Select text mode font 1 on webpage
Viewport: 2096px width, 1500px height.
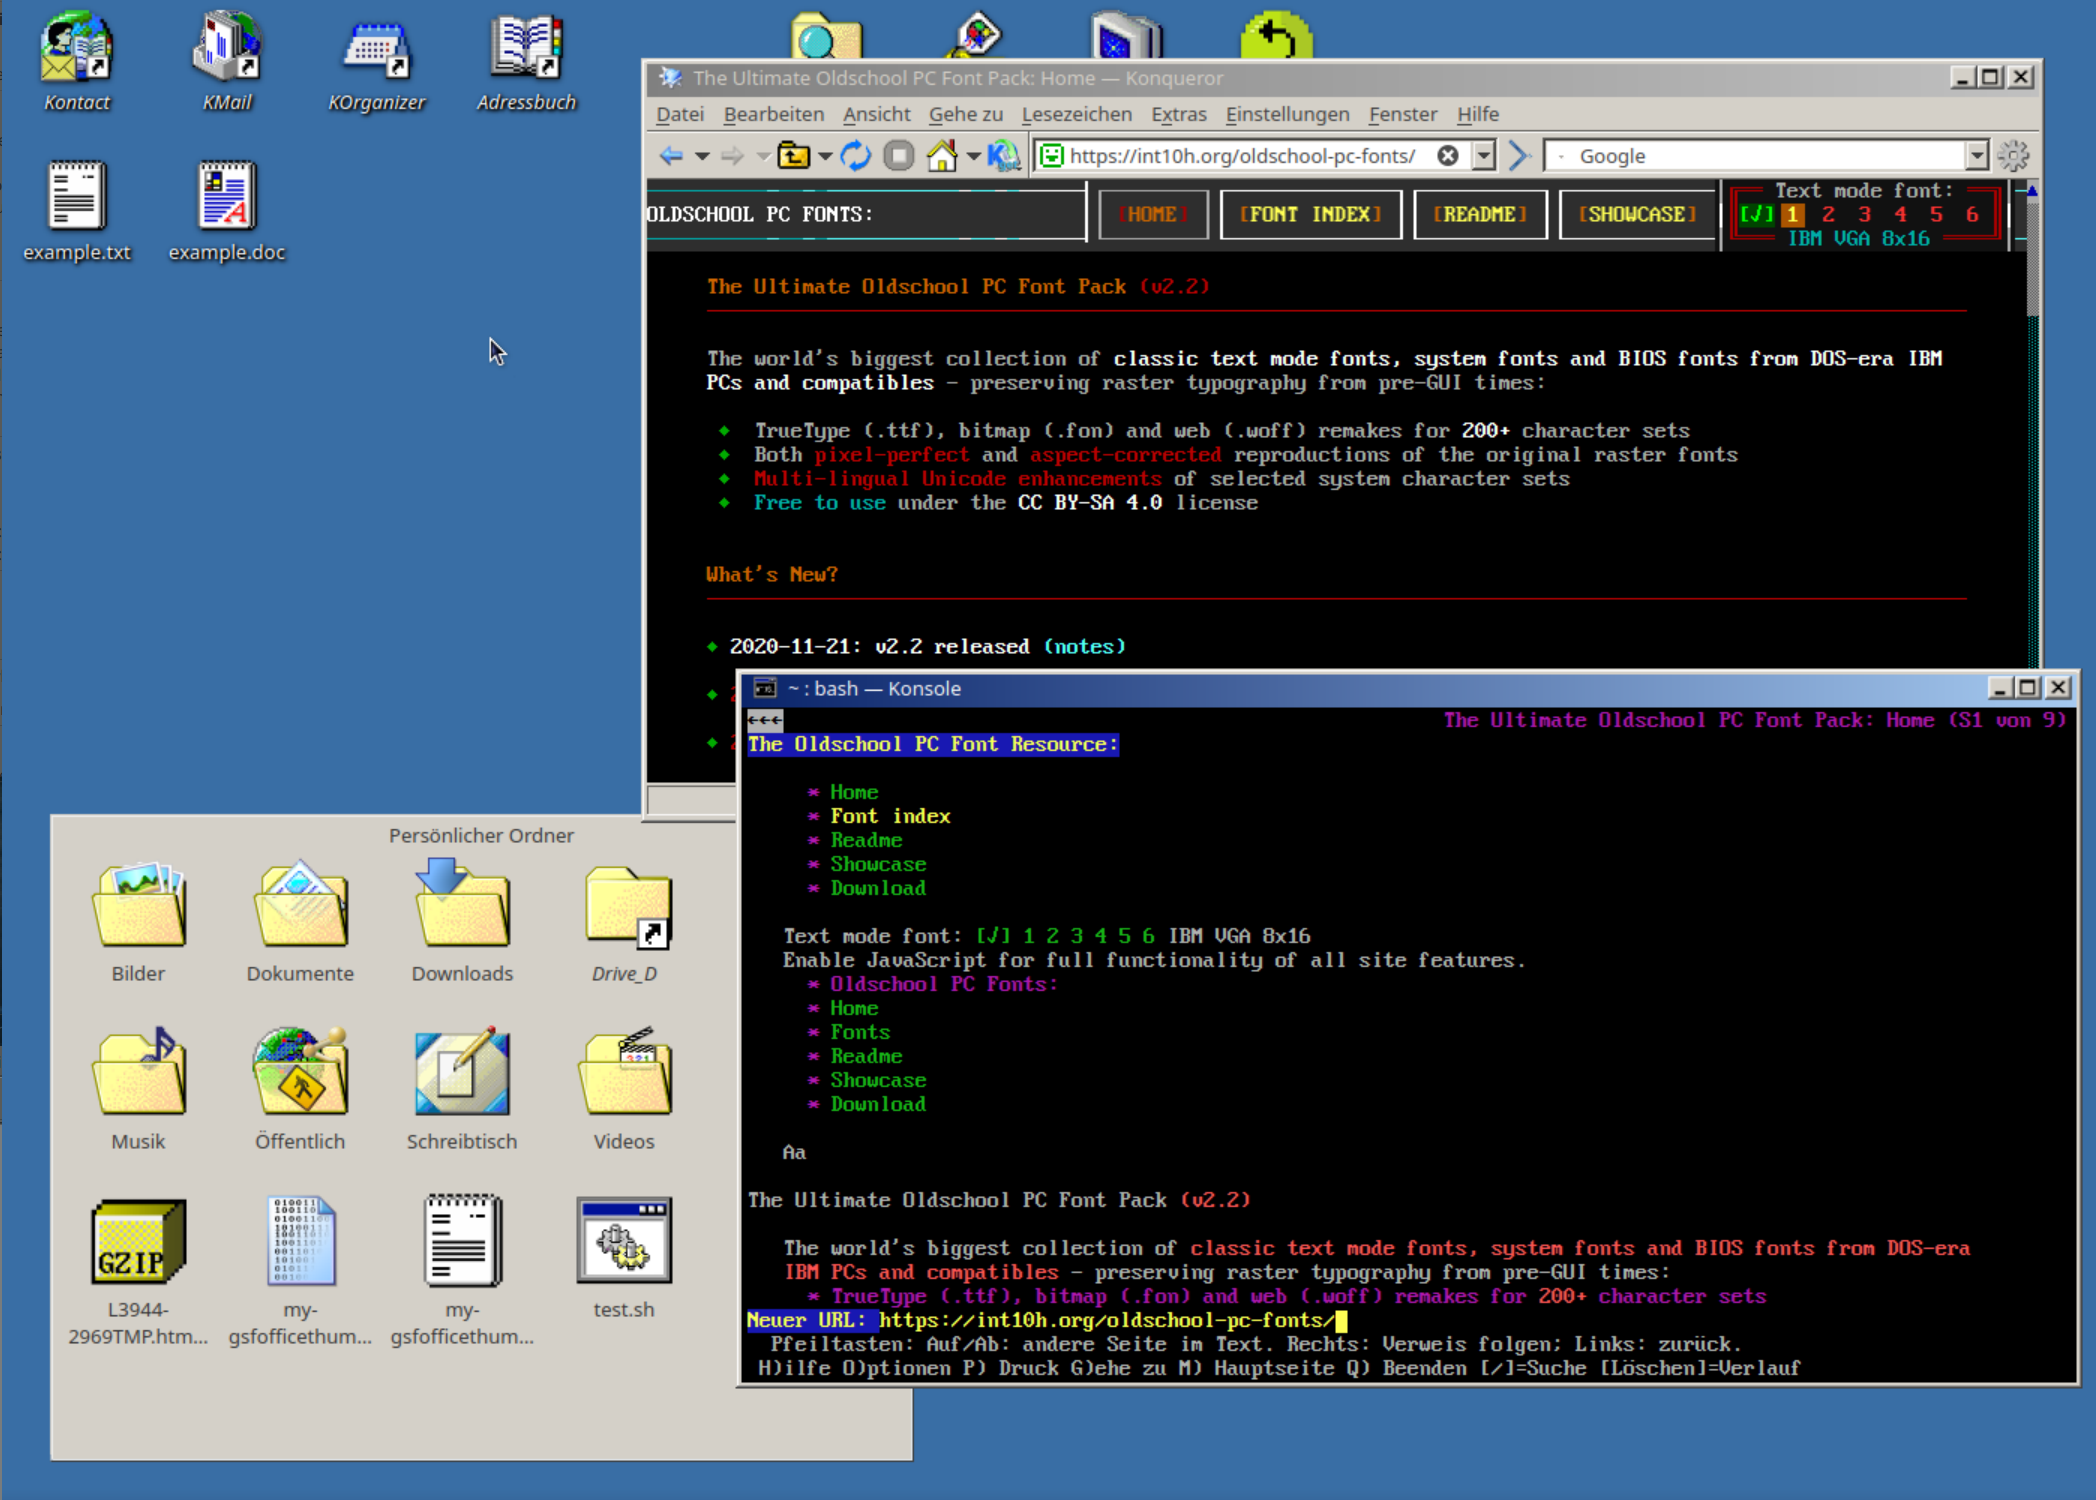click(x=1793, y=214)
